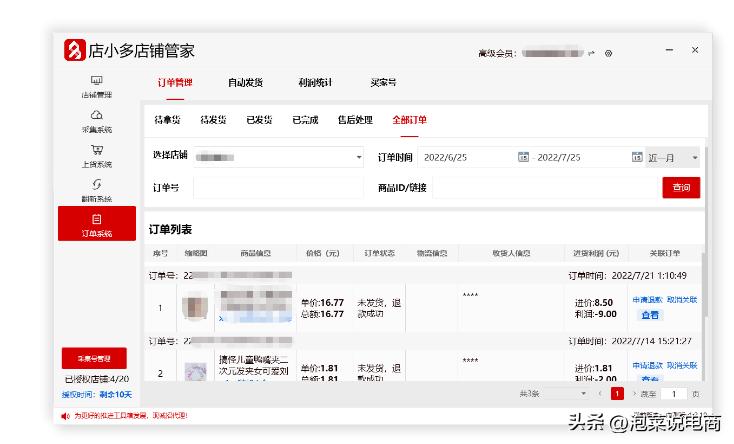Switch to the 买家号 tab
The image size is (734, 444).
(383, 82)
